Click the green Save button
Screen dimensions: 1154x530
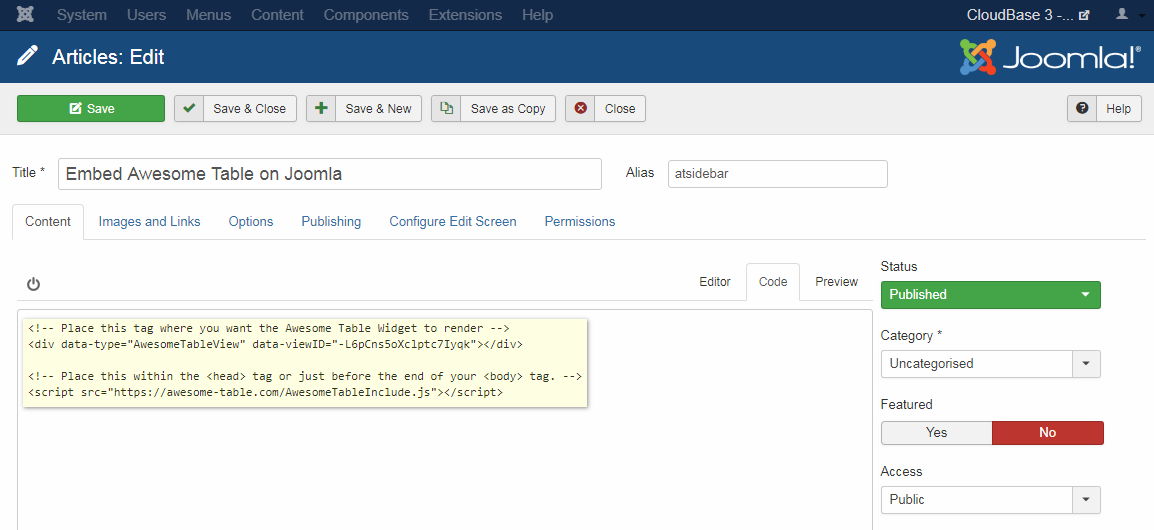(91, 108)
